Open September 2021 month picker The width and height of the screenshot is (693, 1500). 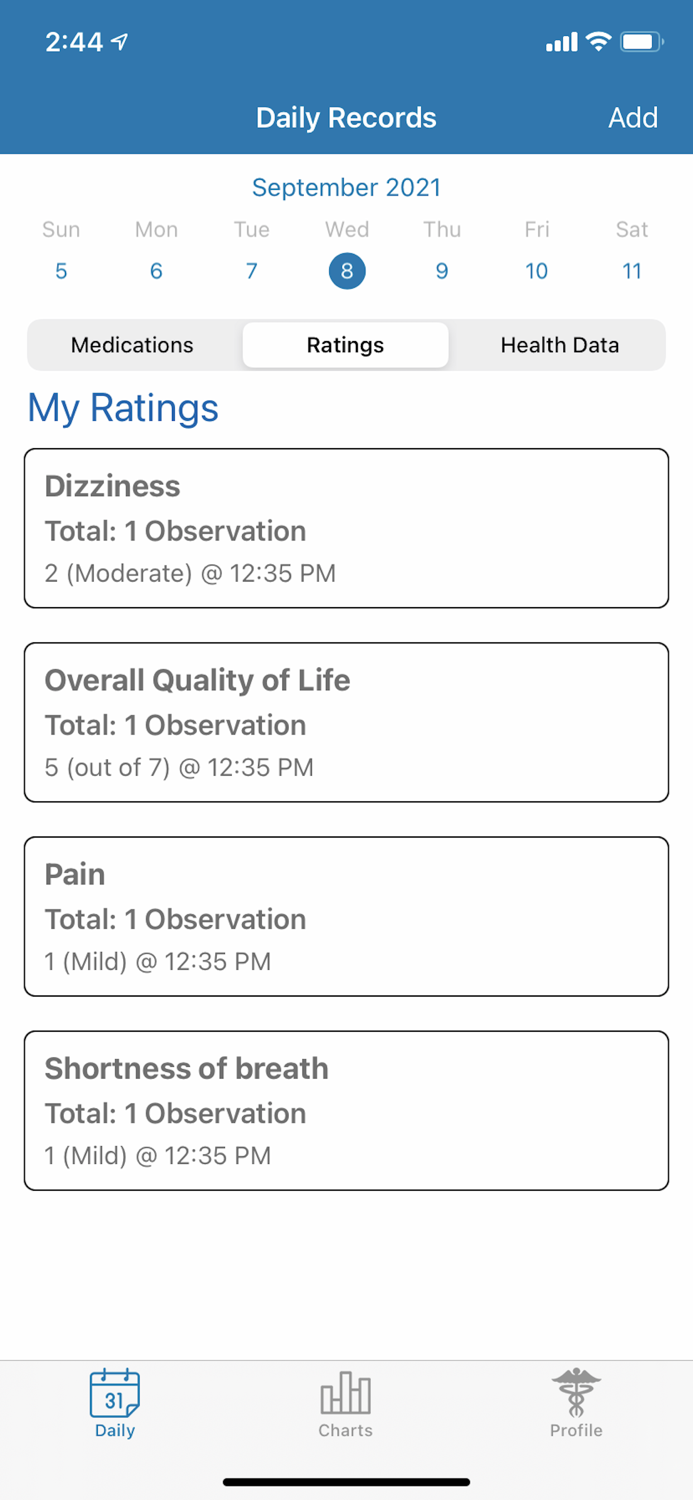[346, 187]
